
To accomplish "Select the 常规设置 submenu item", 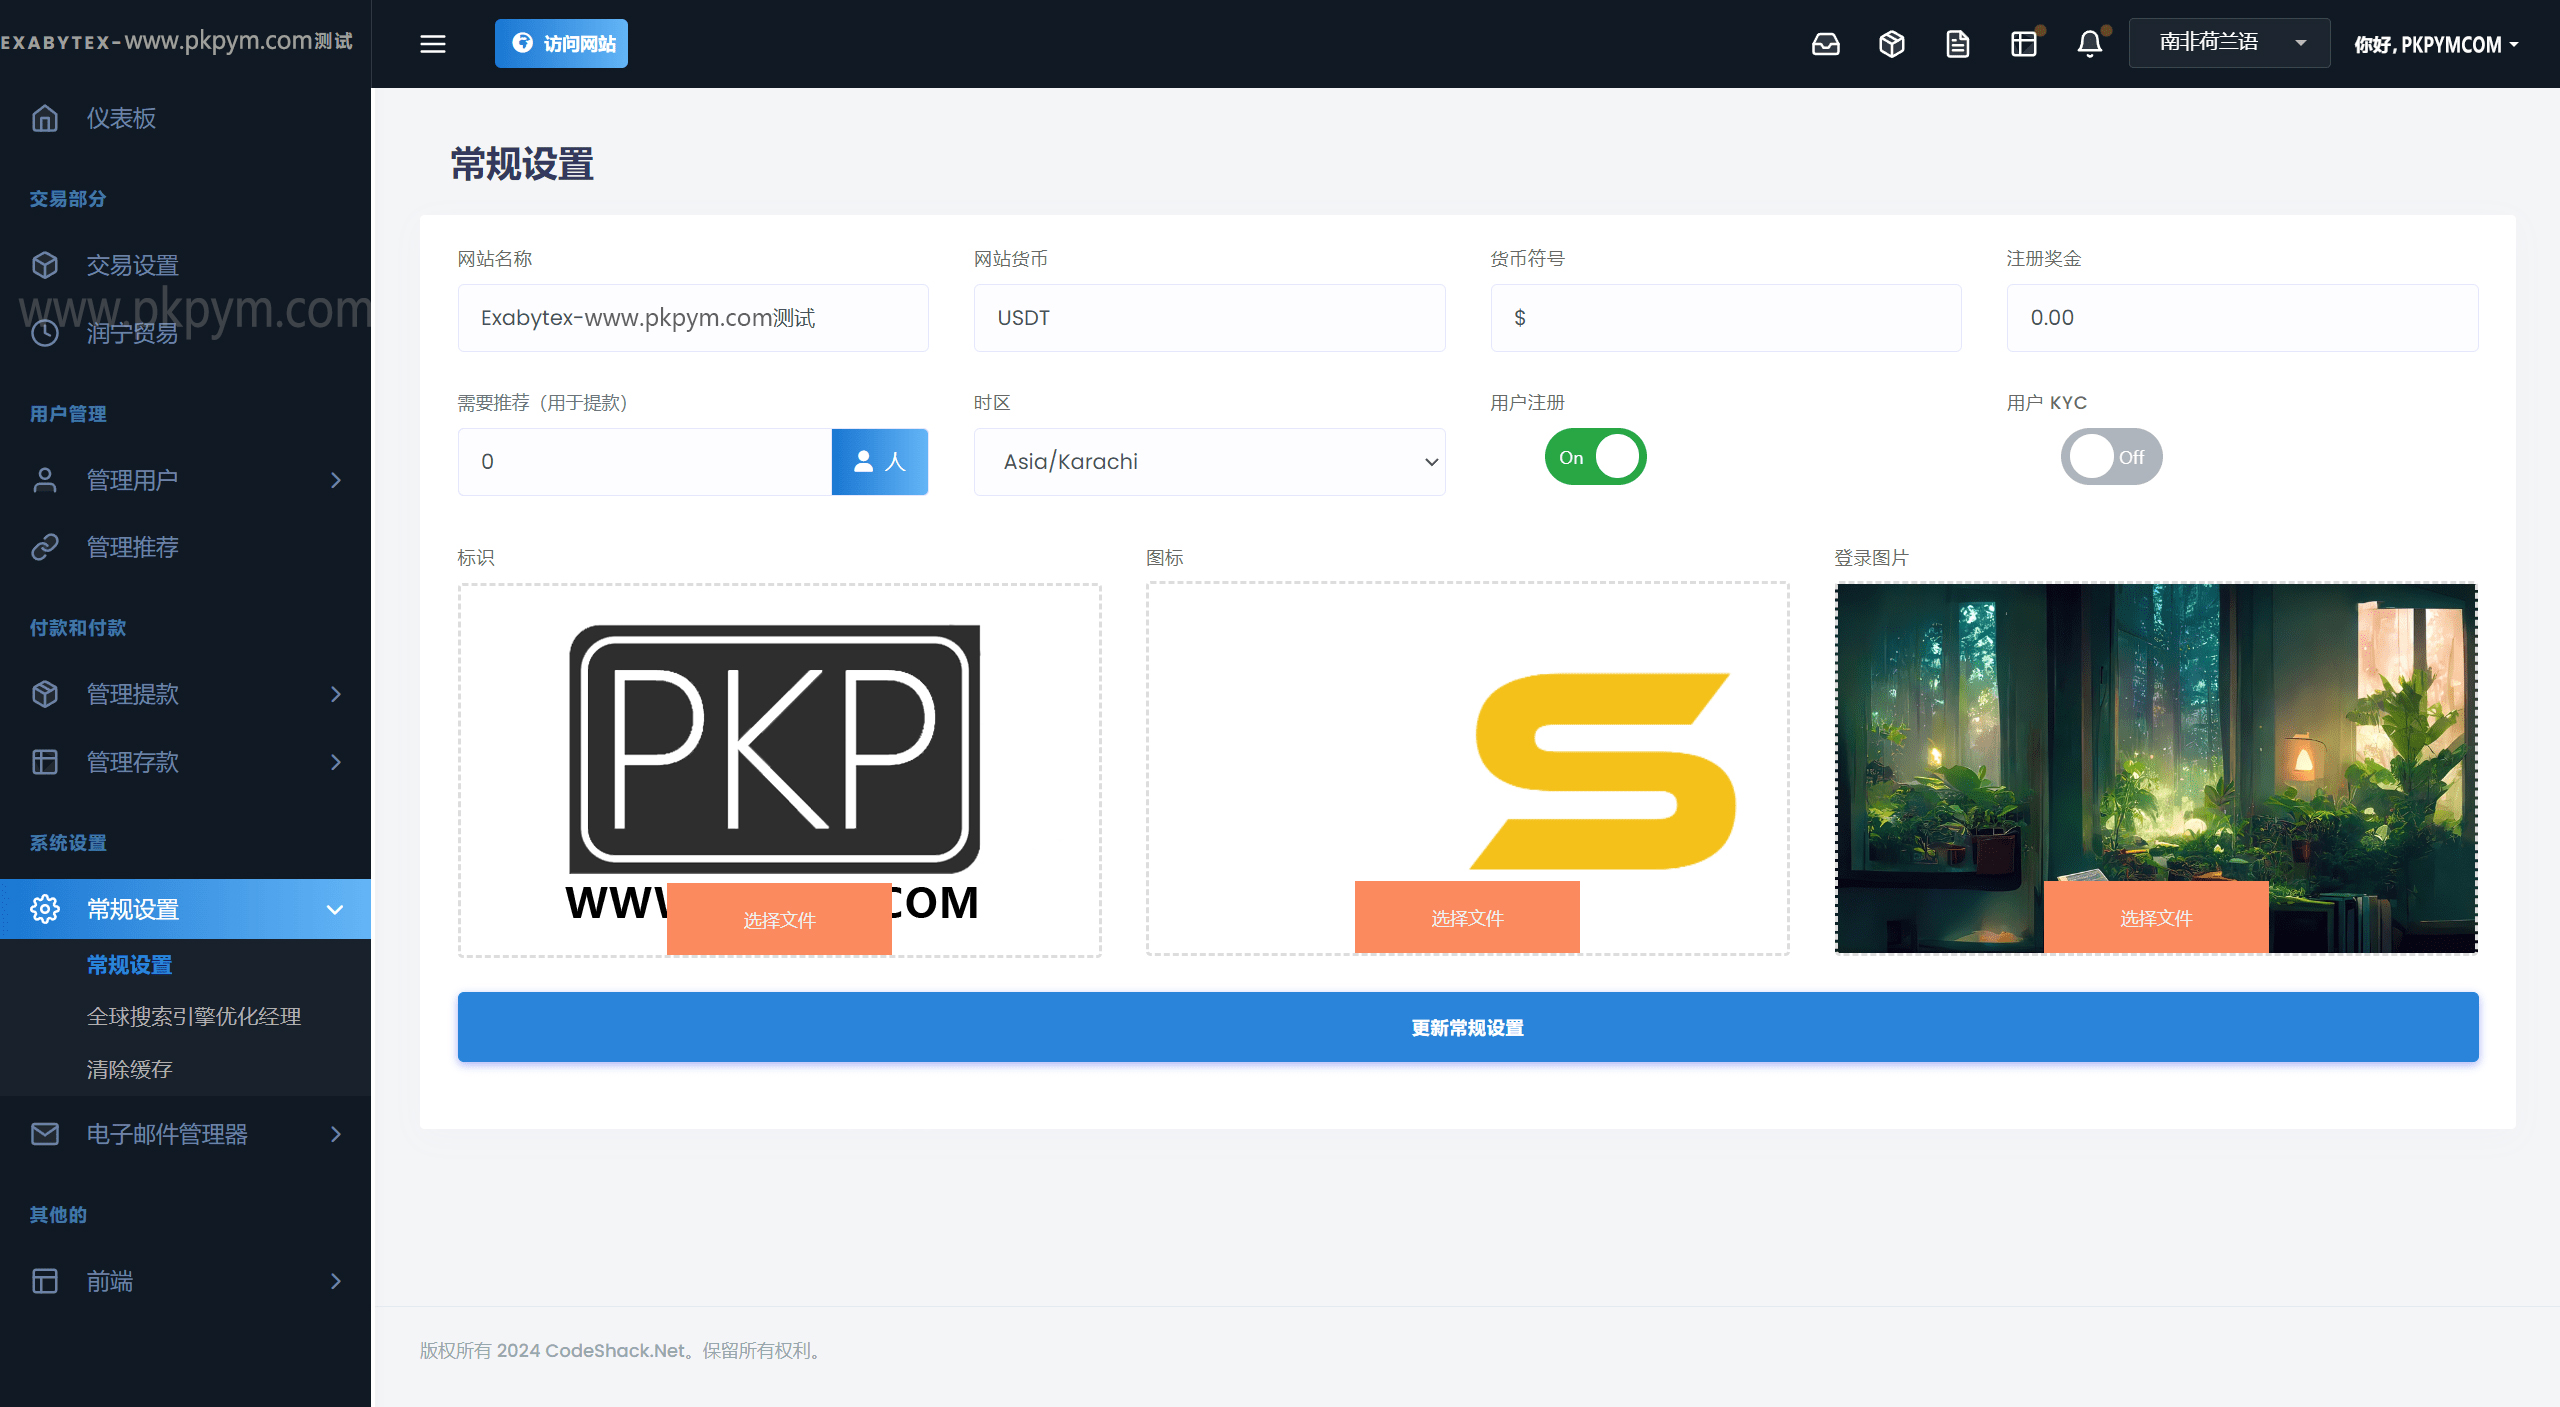I will tap(130, 965).
